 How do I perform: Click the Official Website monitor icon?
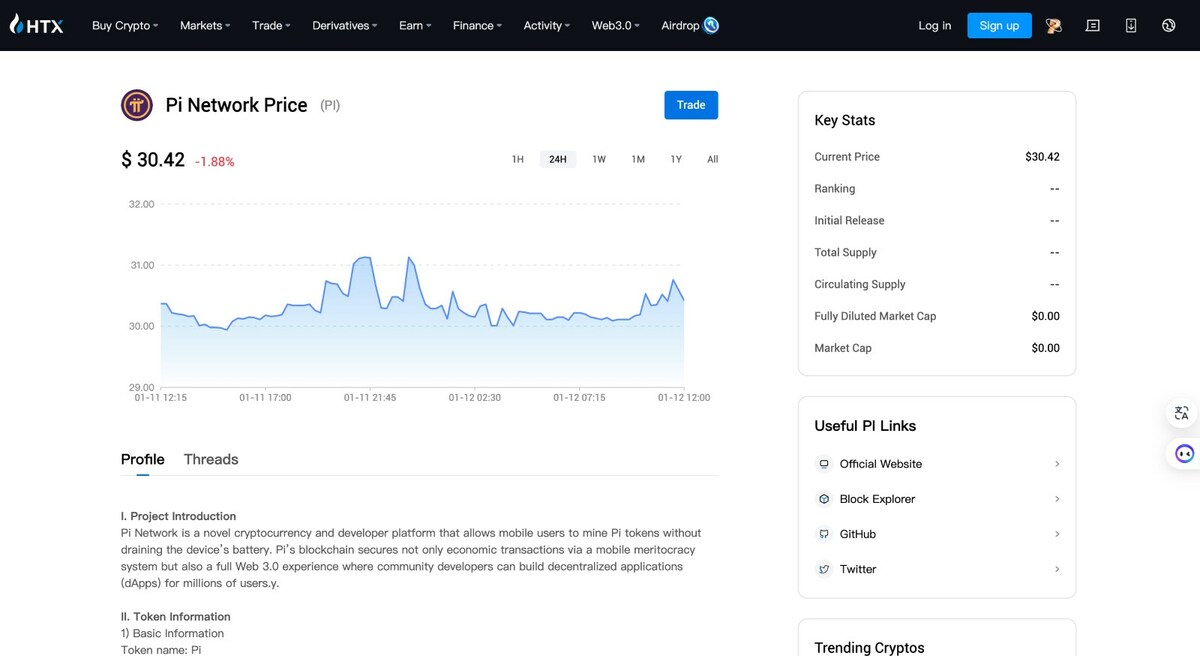click(824, 464)
